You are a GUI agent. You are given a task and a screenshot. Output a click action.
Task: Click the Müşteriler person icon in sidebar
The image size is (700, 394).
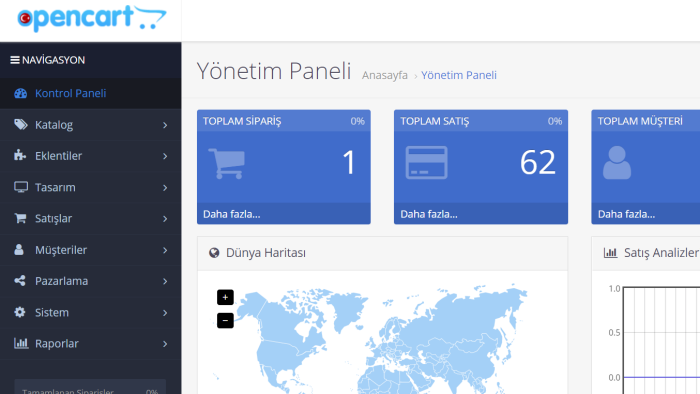click(x=19, y=249)
